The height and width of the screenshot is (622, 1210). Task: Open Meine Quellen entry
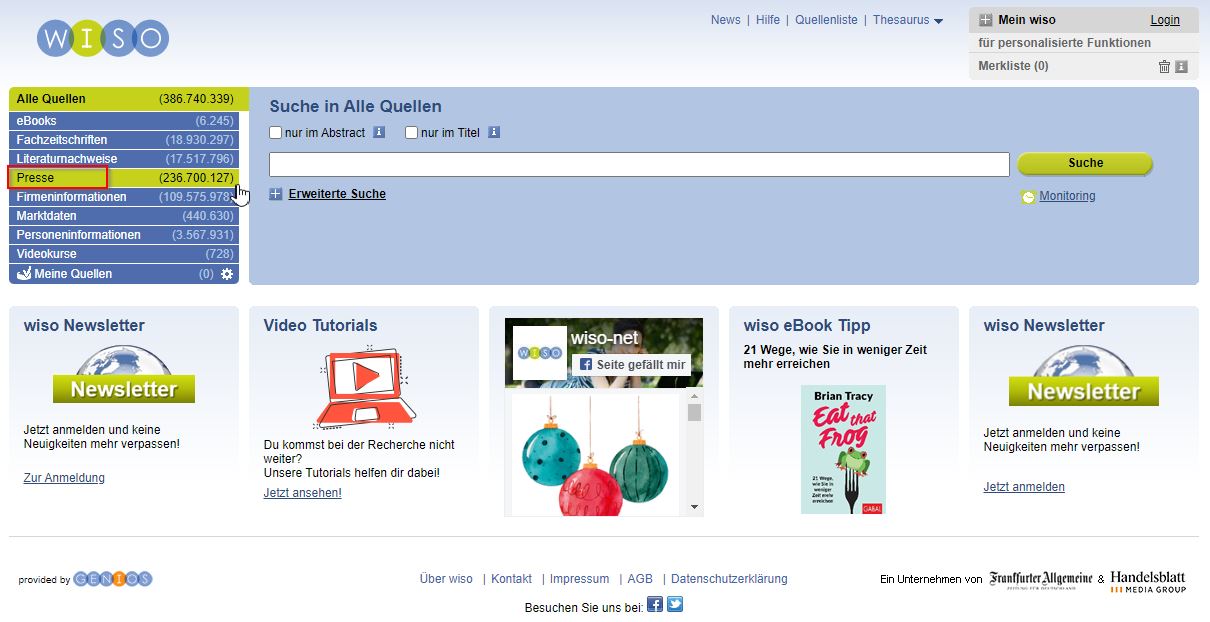pos(124,274)
